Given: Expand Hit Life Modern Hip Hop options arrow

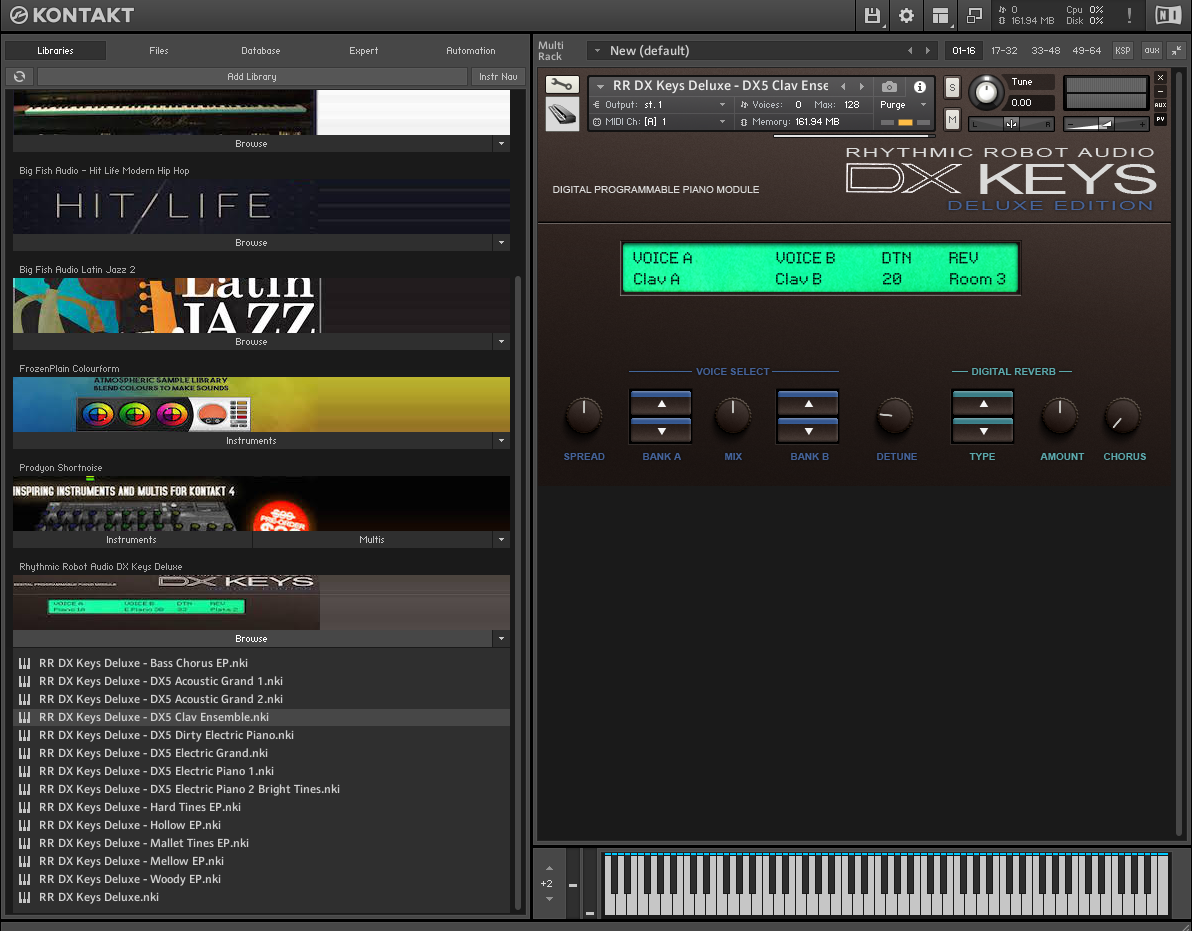Looking at the screenshot, I should 501,242.
